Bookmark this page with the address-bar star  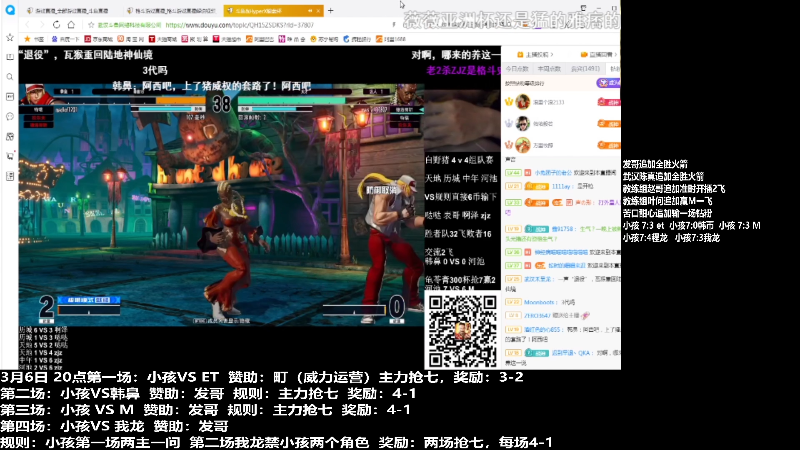[x=91, y=24]
